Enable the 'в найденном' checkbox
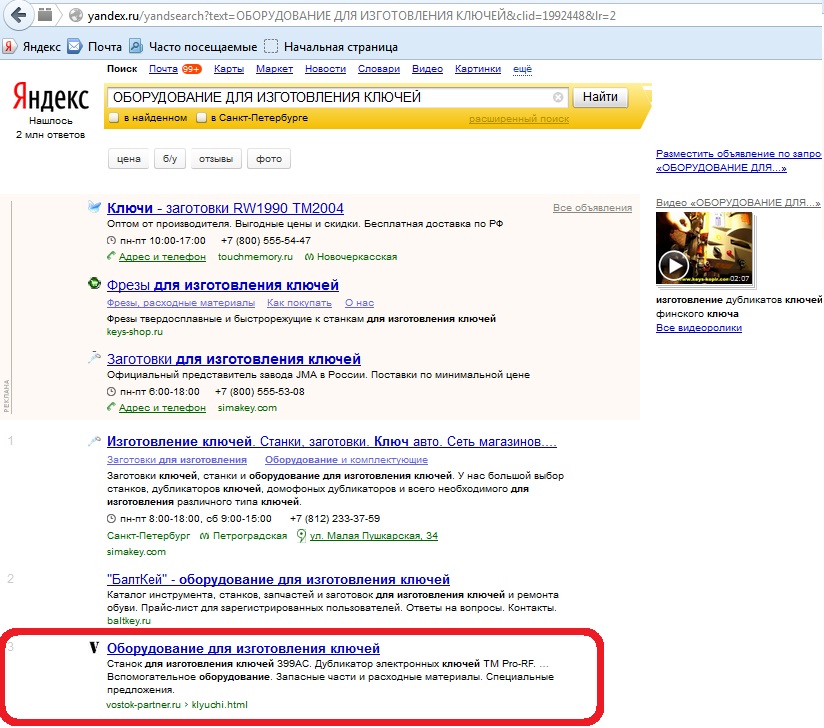 tap(114, 118)
